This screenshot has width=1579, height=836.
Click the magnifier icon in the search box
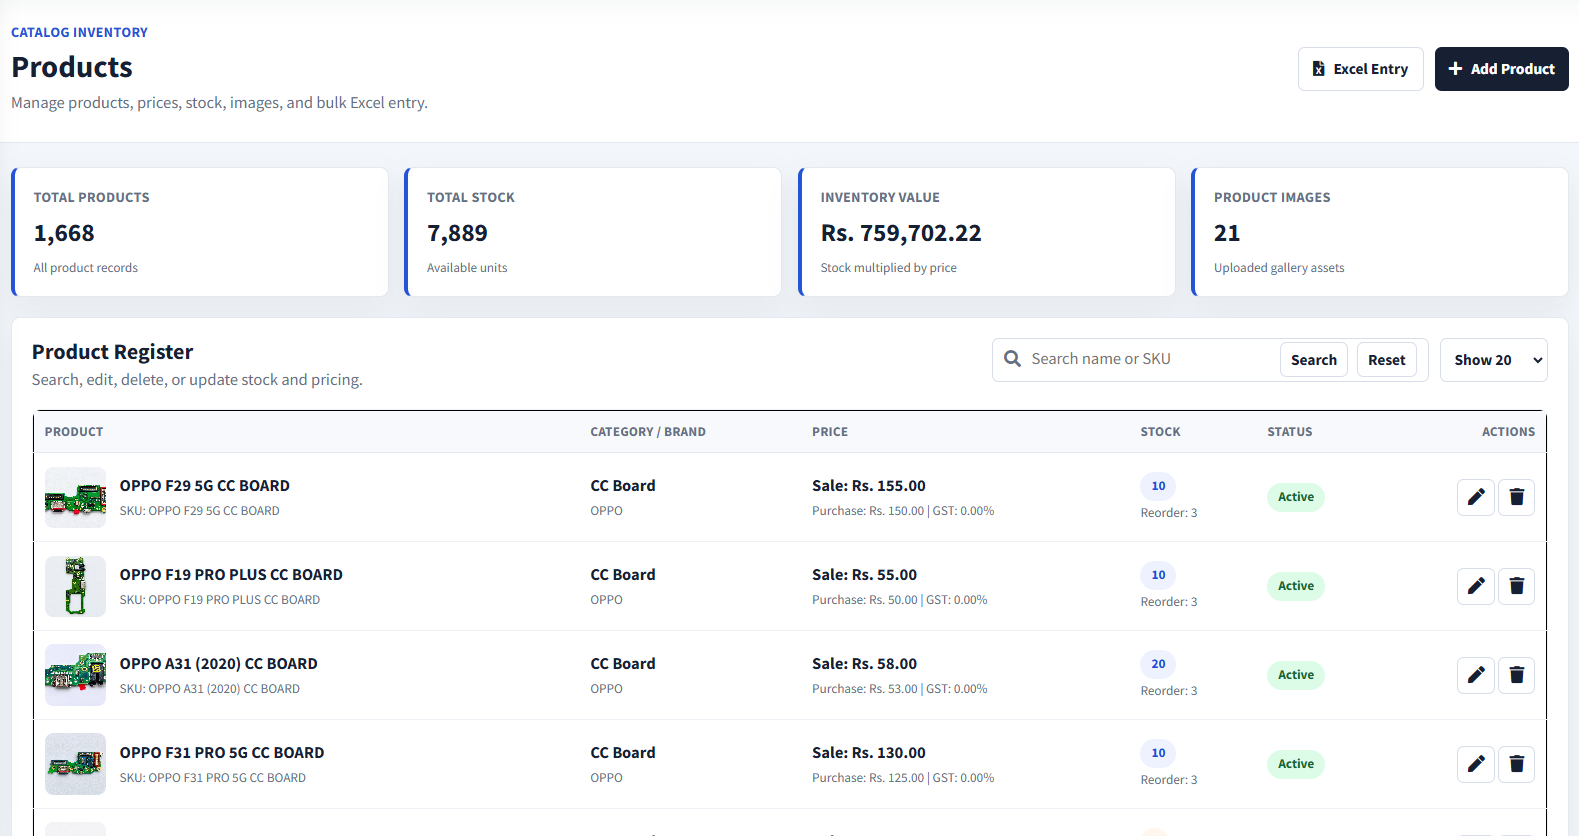tap(1012, 359)
